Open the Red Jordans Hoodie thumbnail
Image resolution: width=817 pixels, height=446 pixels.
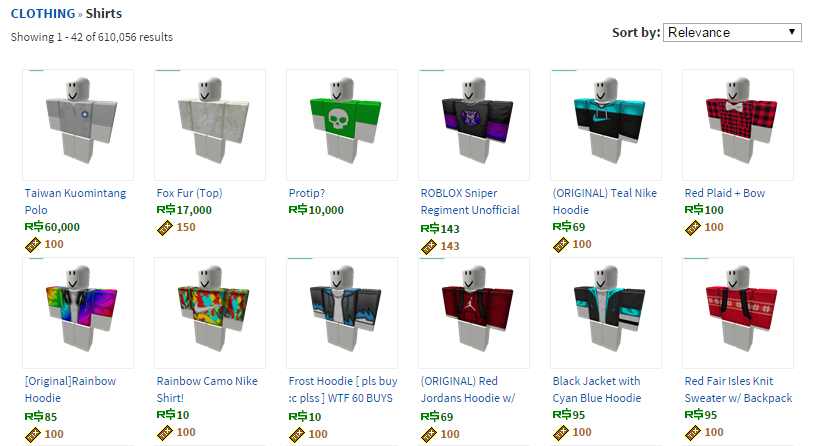[474, 313]
